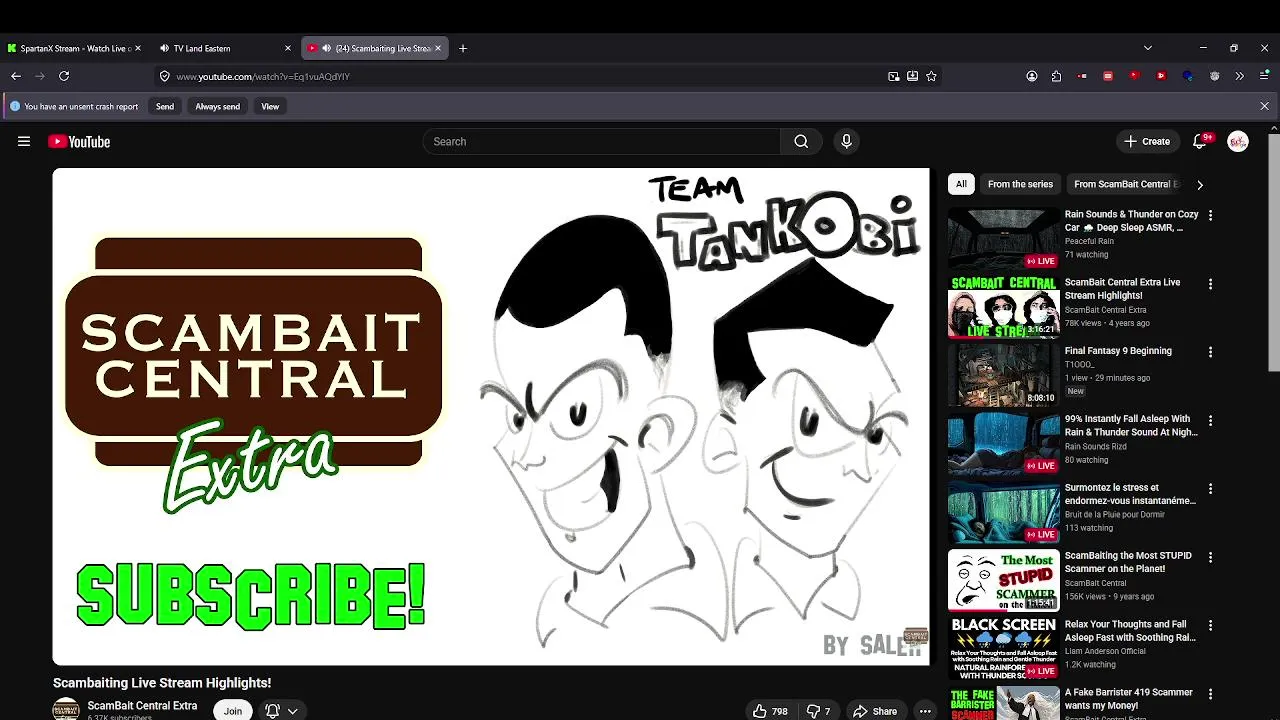Mute the Scambaiting Live Stream tab audio
Viewport: 1280px width, 720px height.
pos(326,48)
